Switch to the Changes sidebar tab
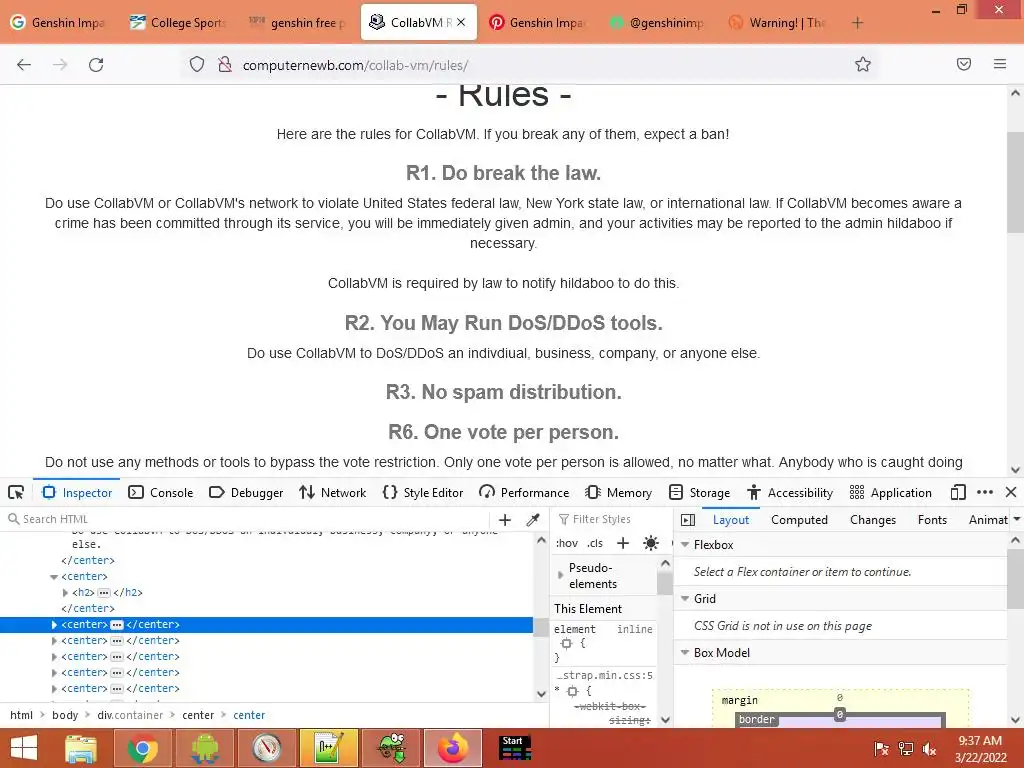 873,520
